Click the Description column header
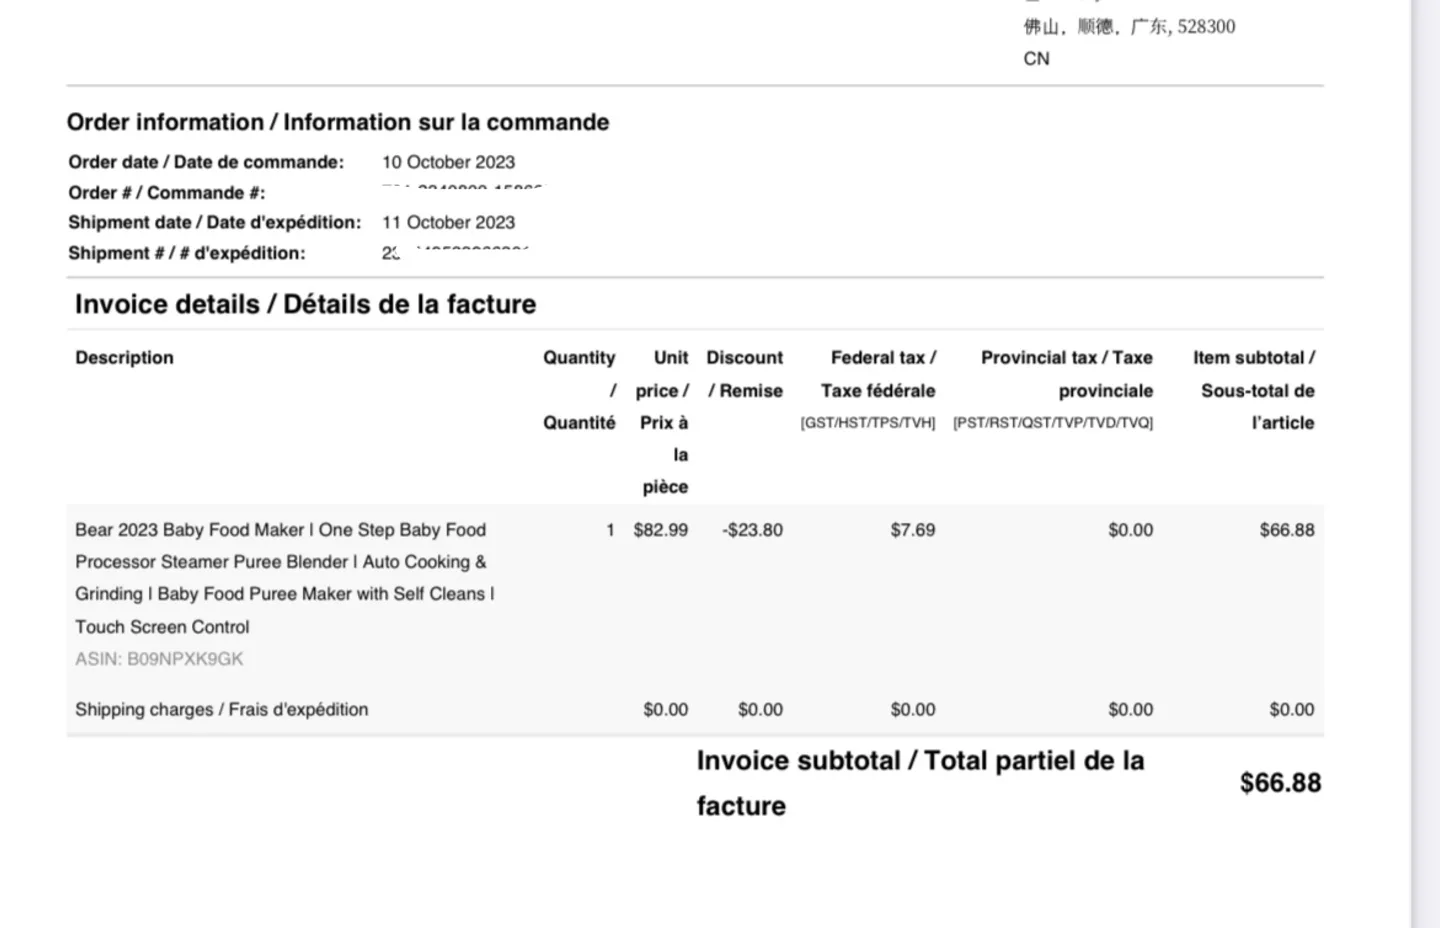This screenshot has width=1440, height=928. [124, 358]
